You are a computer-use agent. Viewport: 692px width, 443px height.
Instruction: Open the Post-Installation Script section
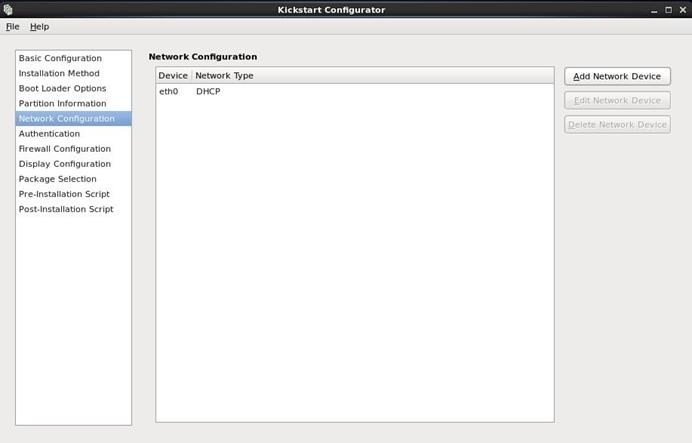(73, 209)
